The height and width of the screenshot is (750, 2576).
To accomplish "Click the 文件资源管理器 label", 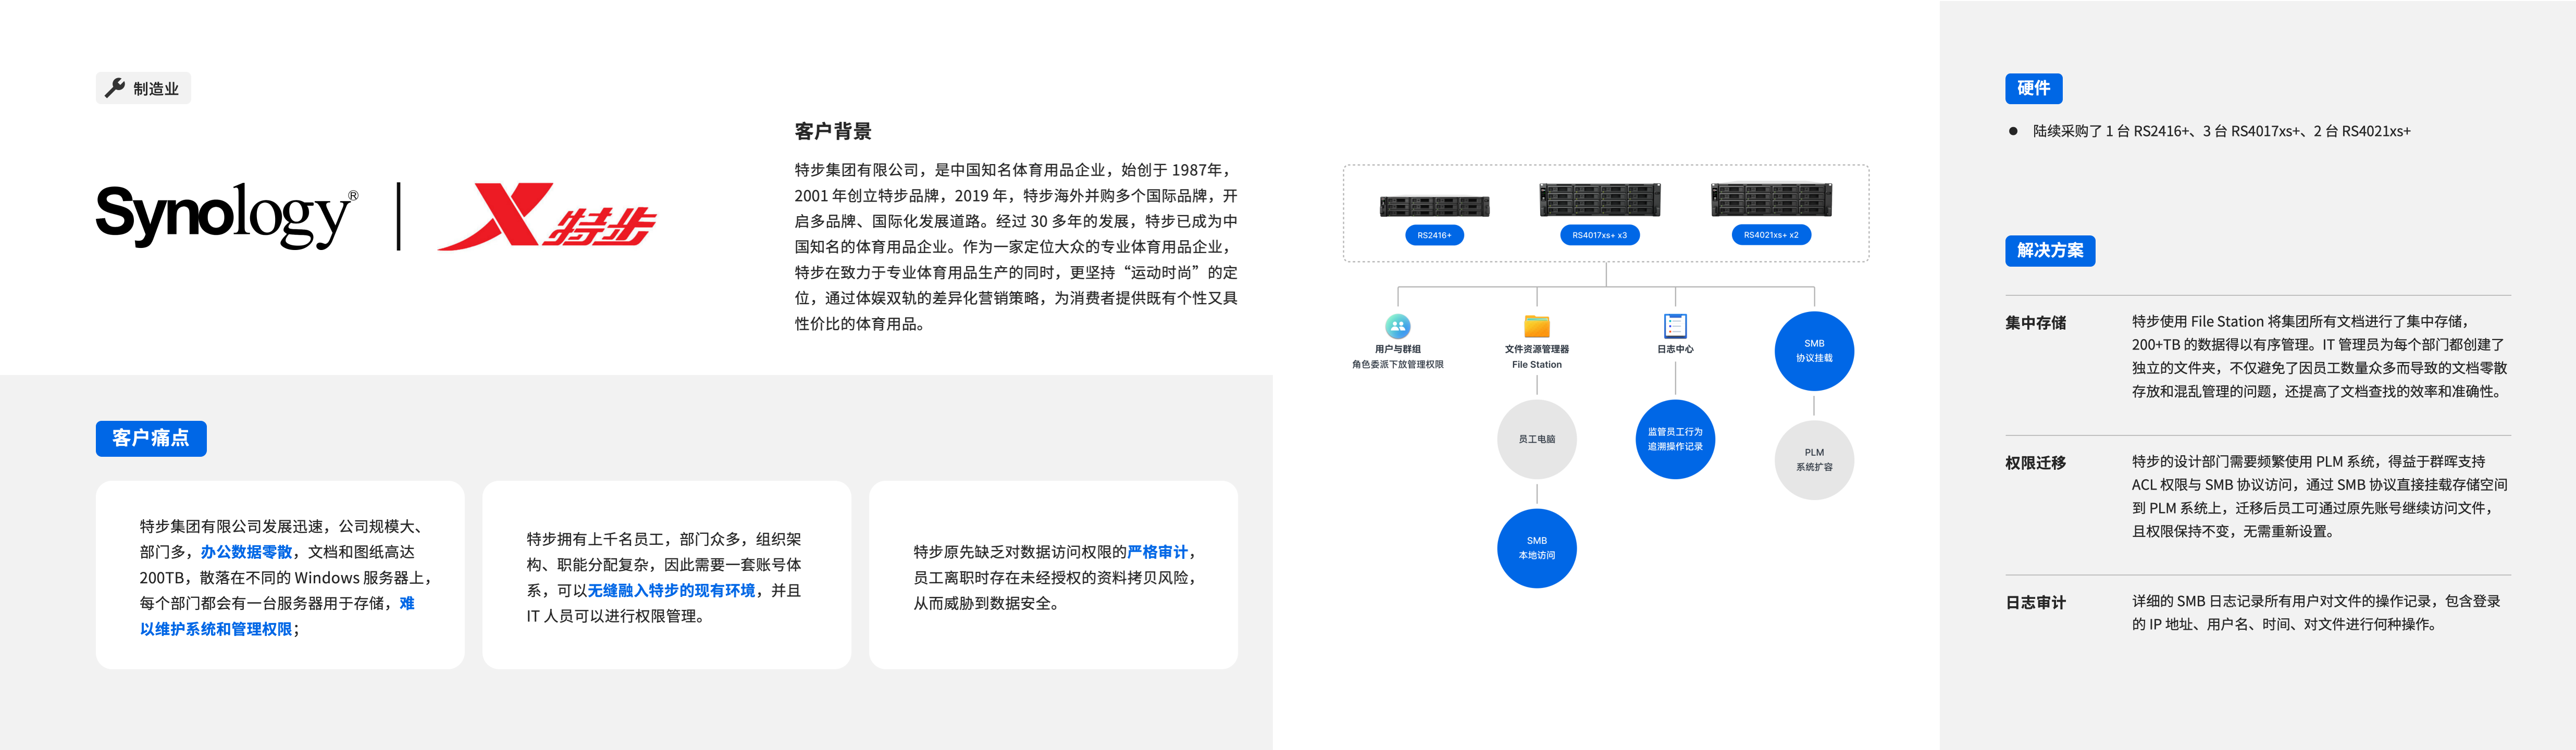I will [x=1536, y=349].
